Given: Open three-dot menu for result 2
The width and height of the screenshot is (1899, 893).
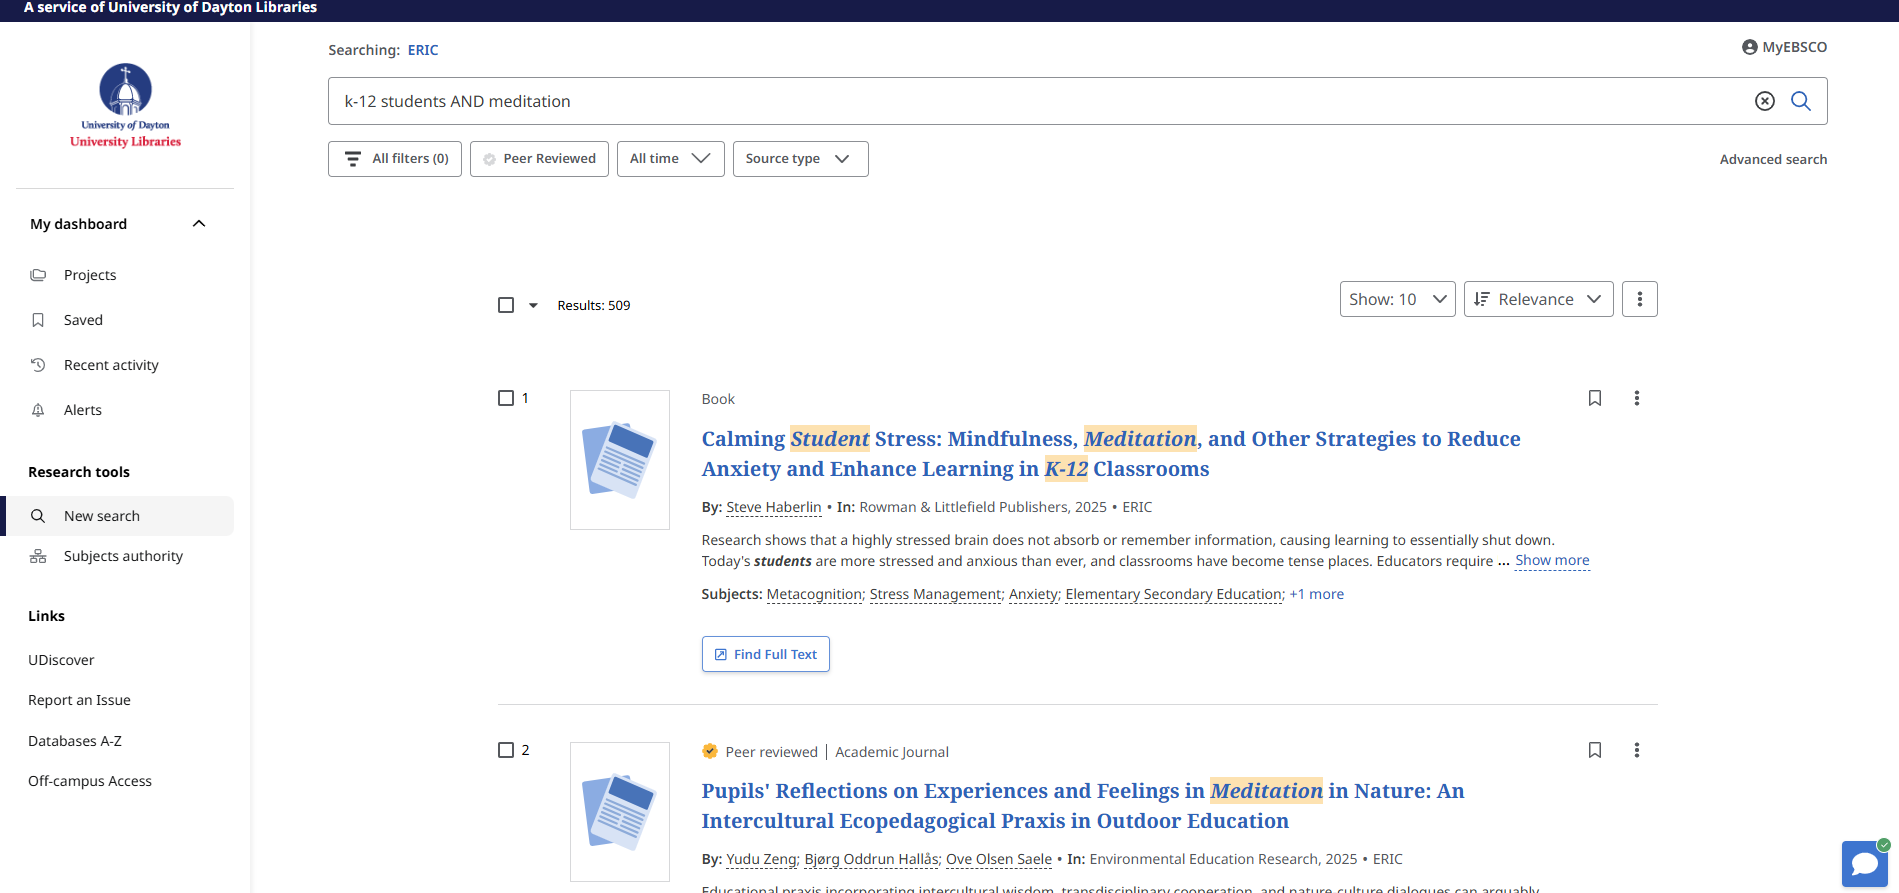Looking at the screenshot, I should [1637, 750].
